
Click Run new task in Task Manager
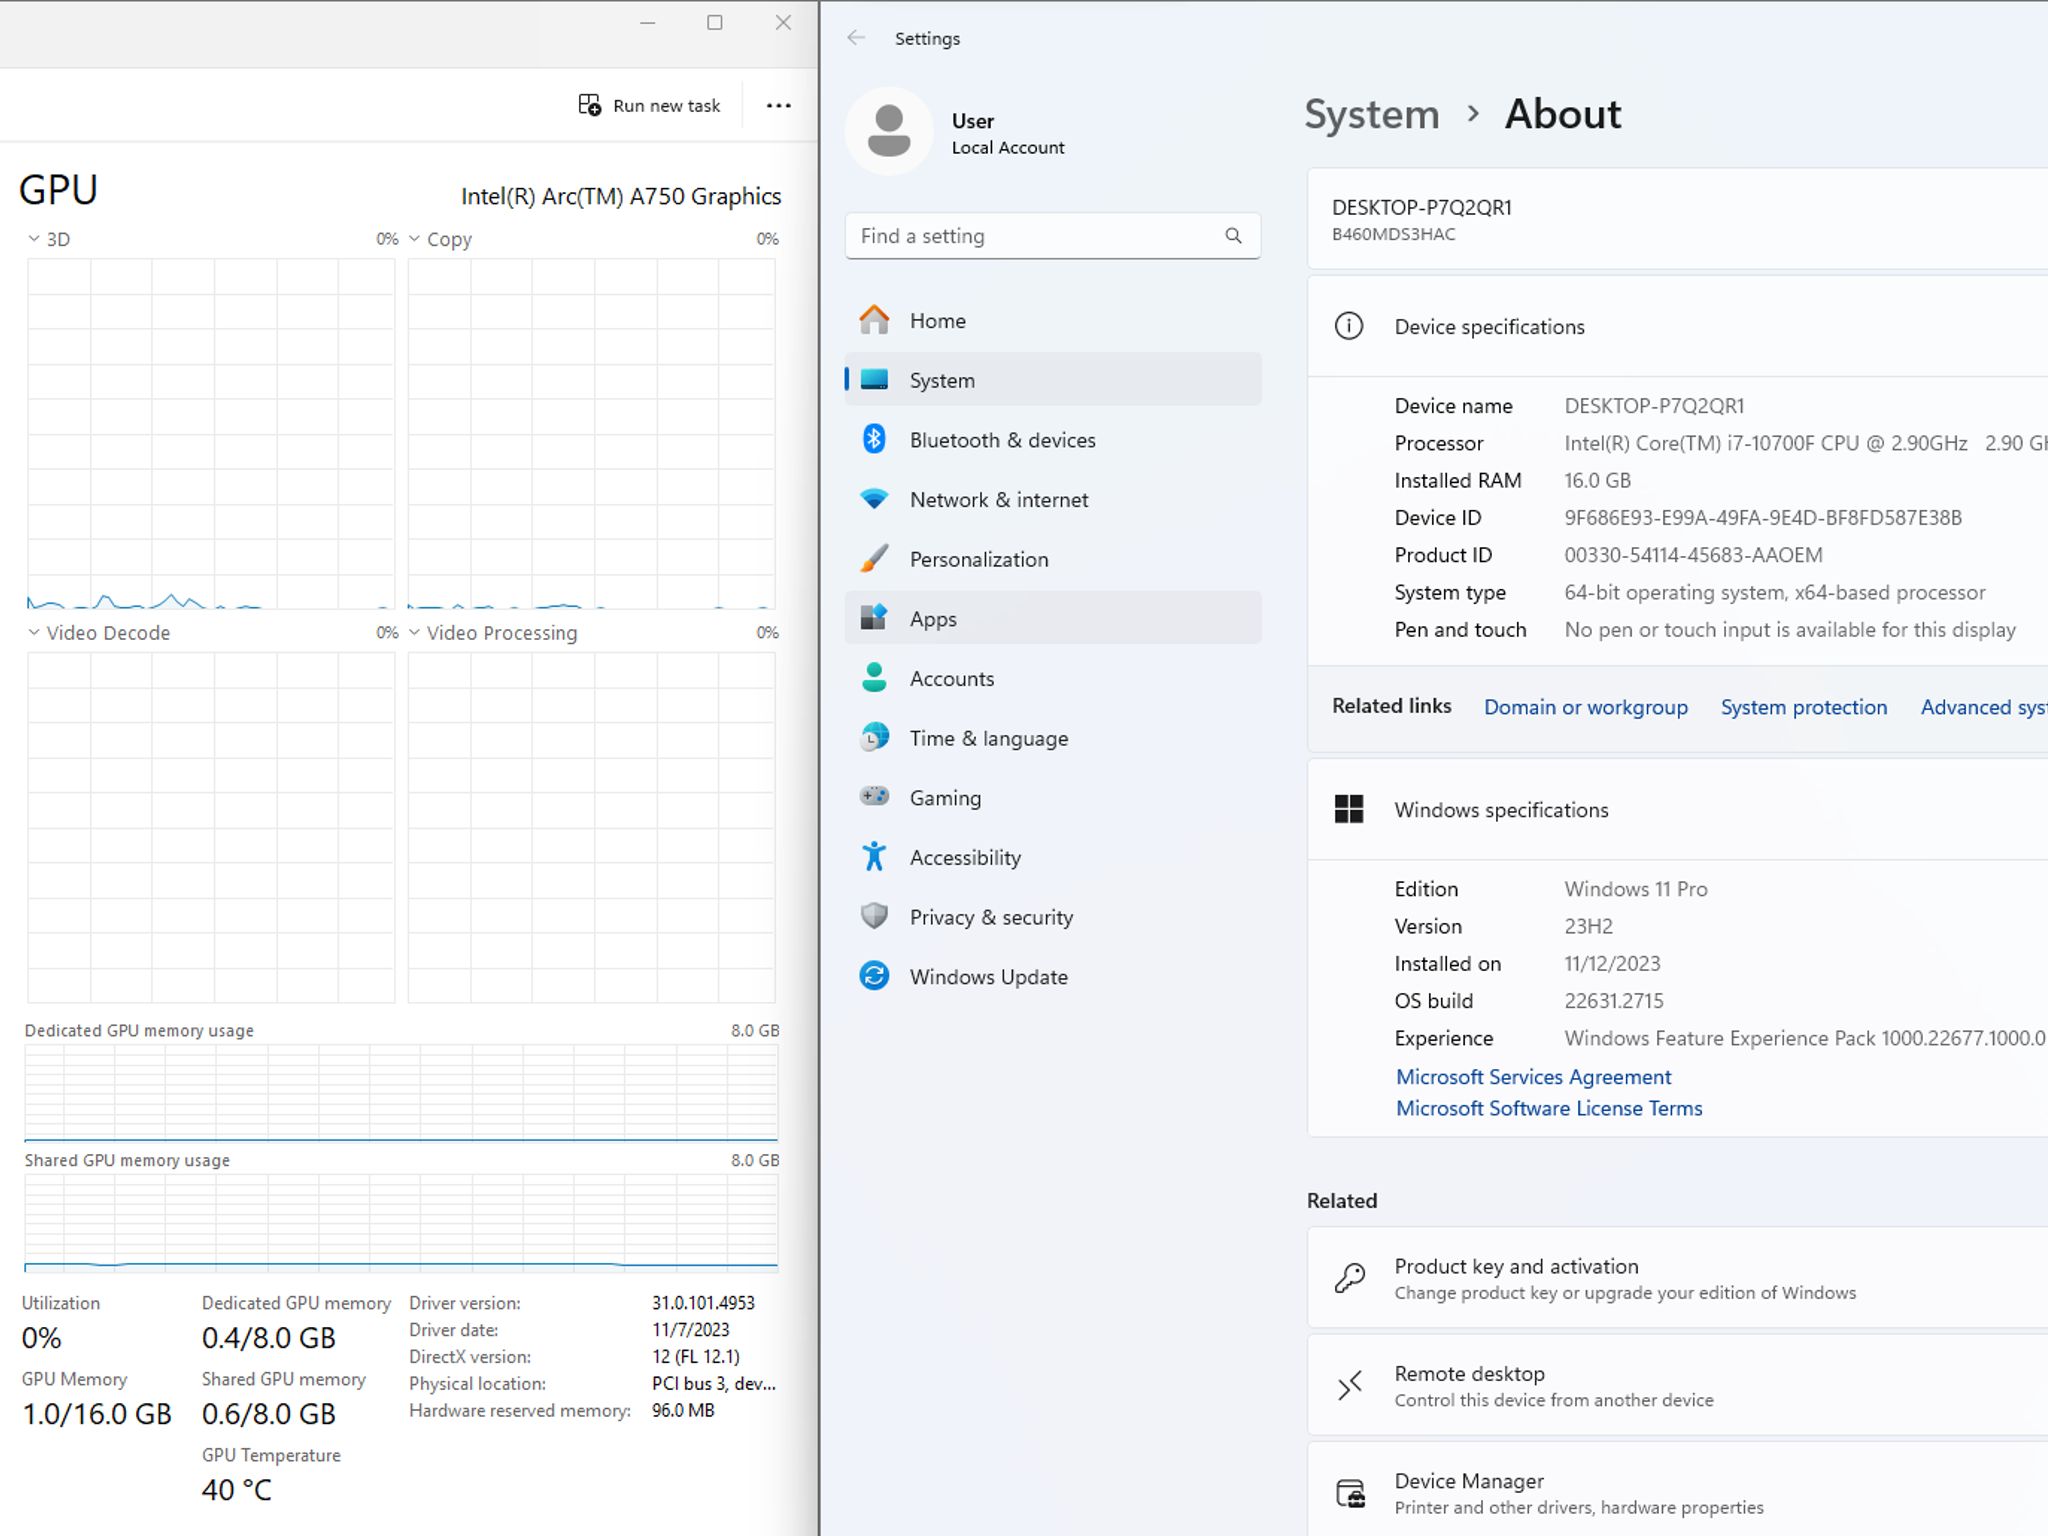tap(649, 106)
